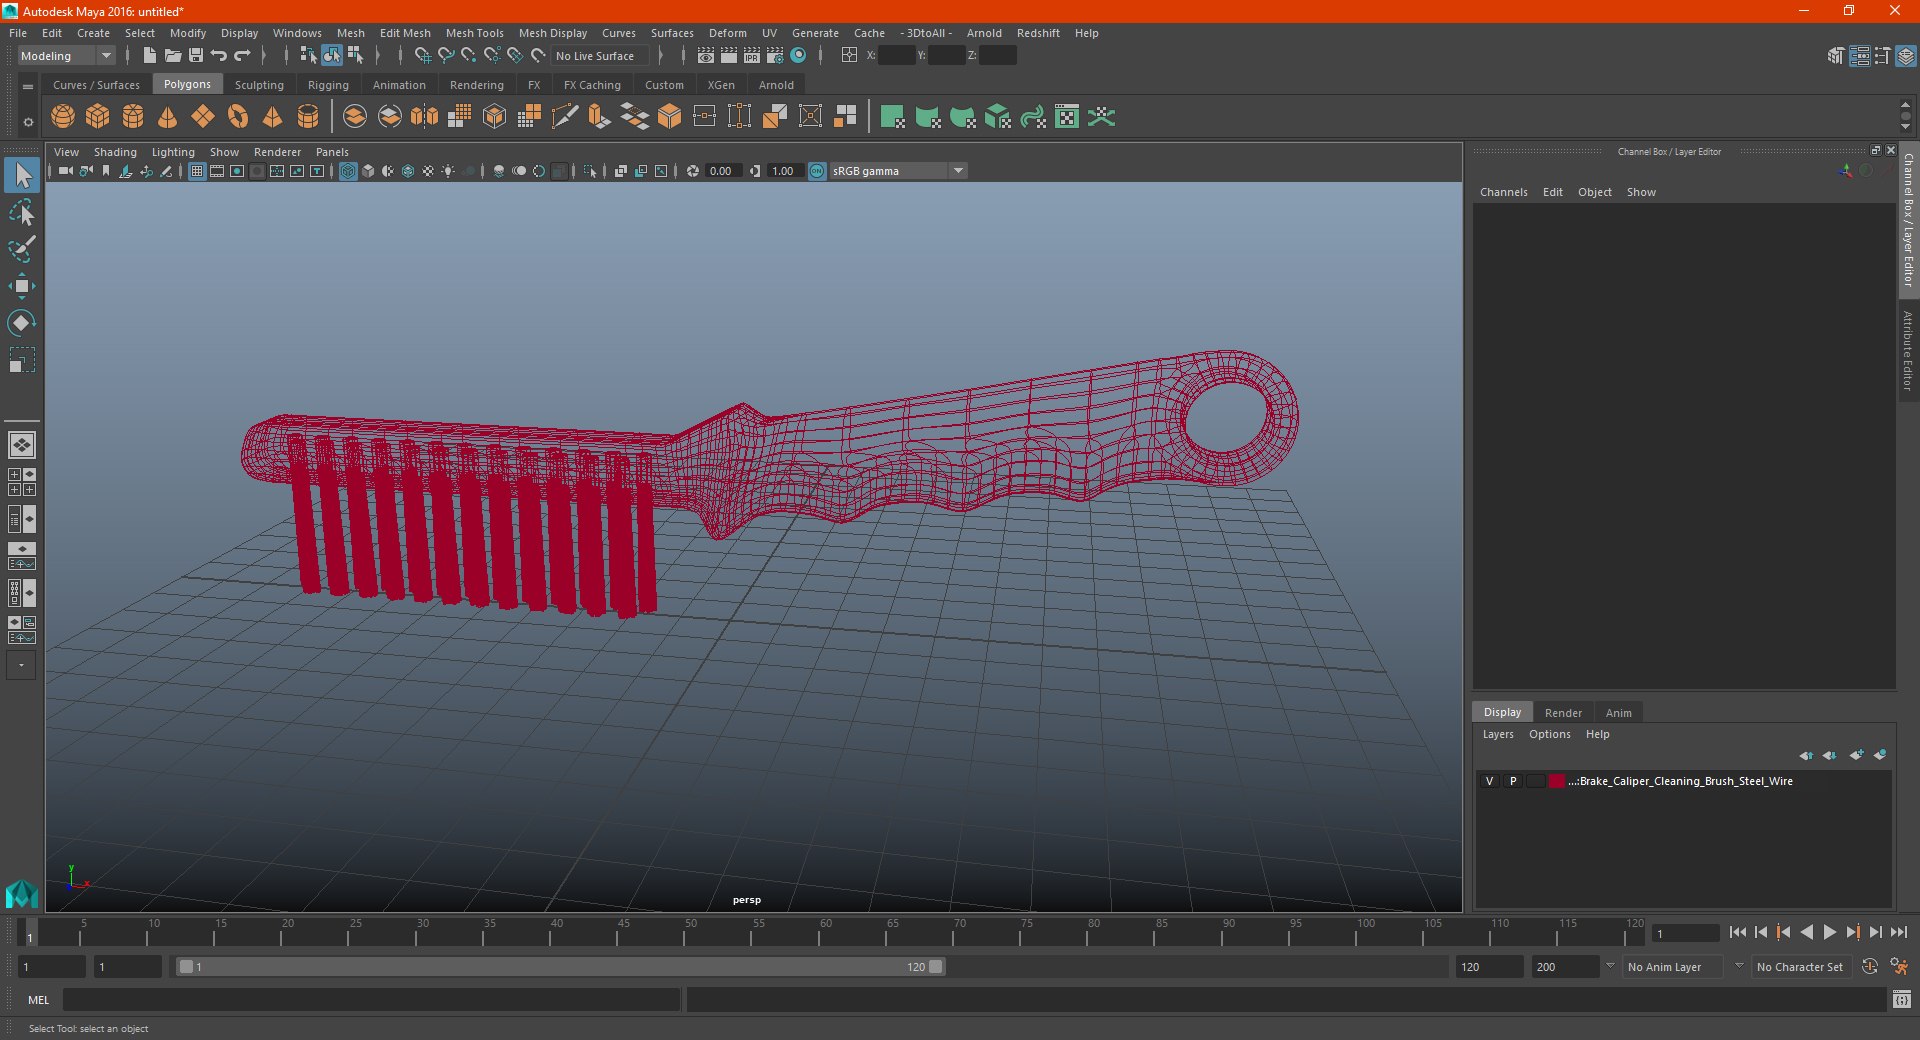Toggle Snap to Curves on status line

[x=446, y=56]
